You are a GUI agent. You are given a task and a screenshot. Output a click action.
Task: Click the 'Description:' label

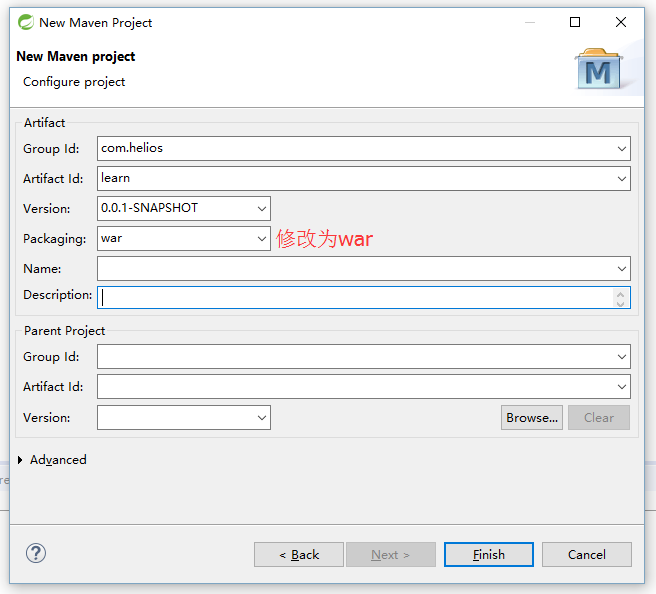click(58, 295)
